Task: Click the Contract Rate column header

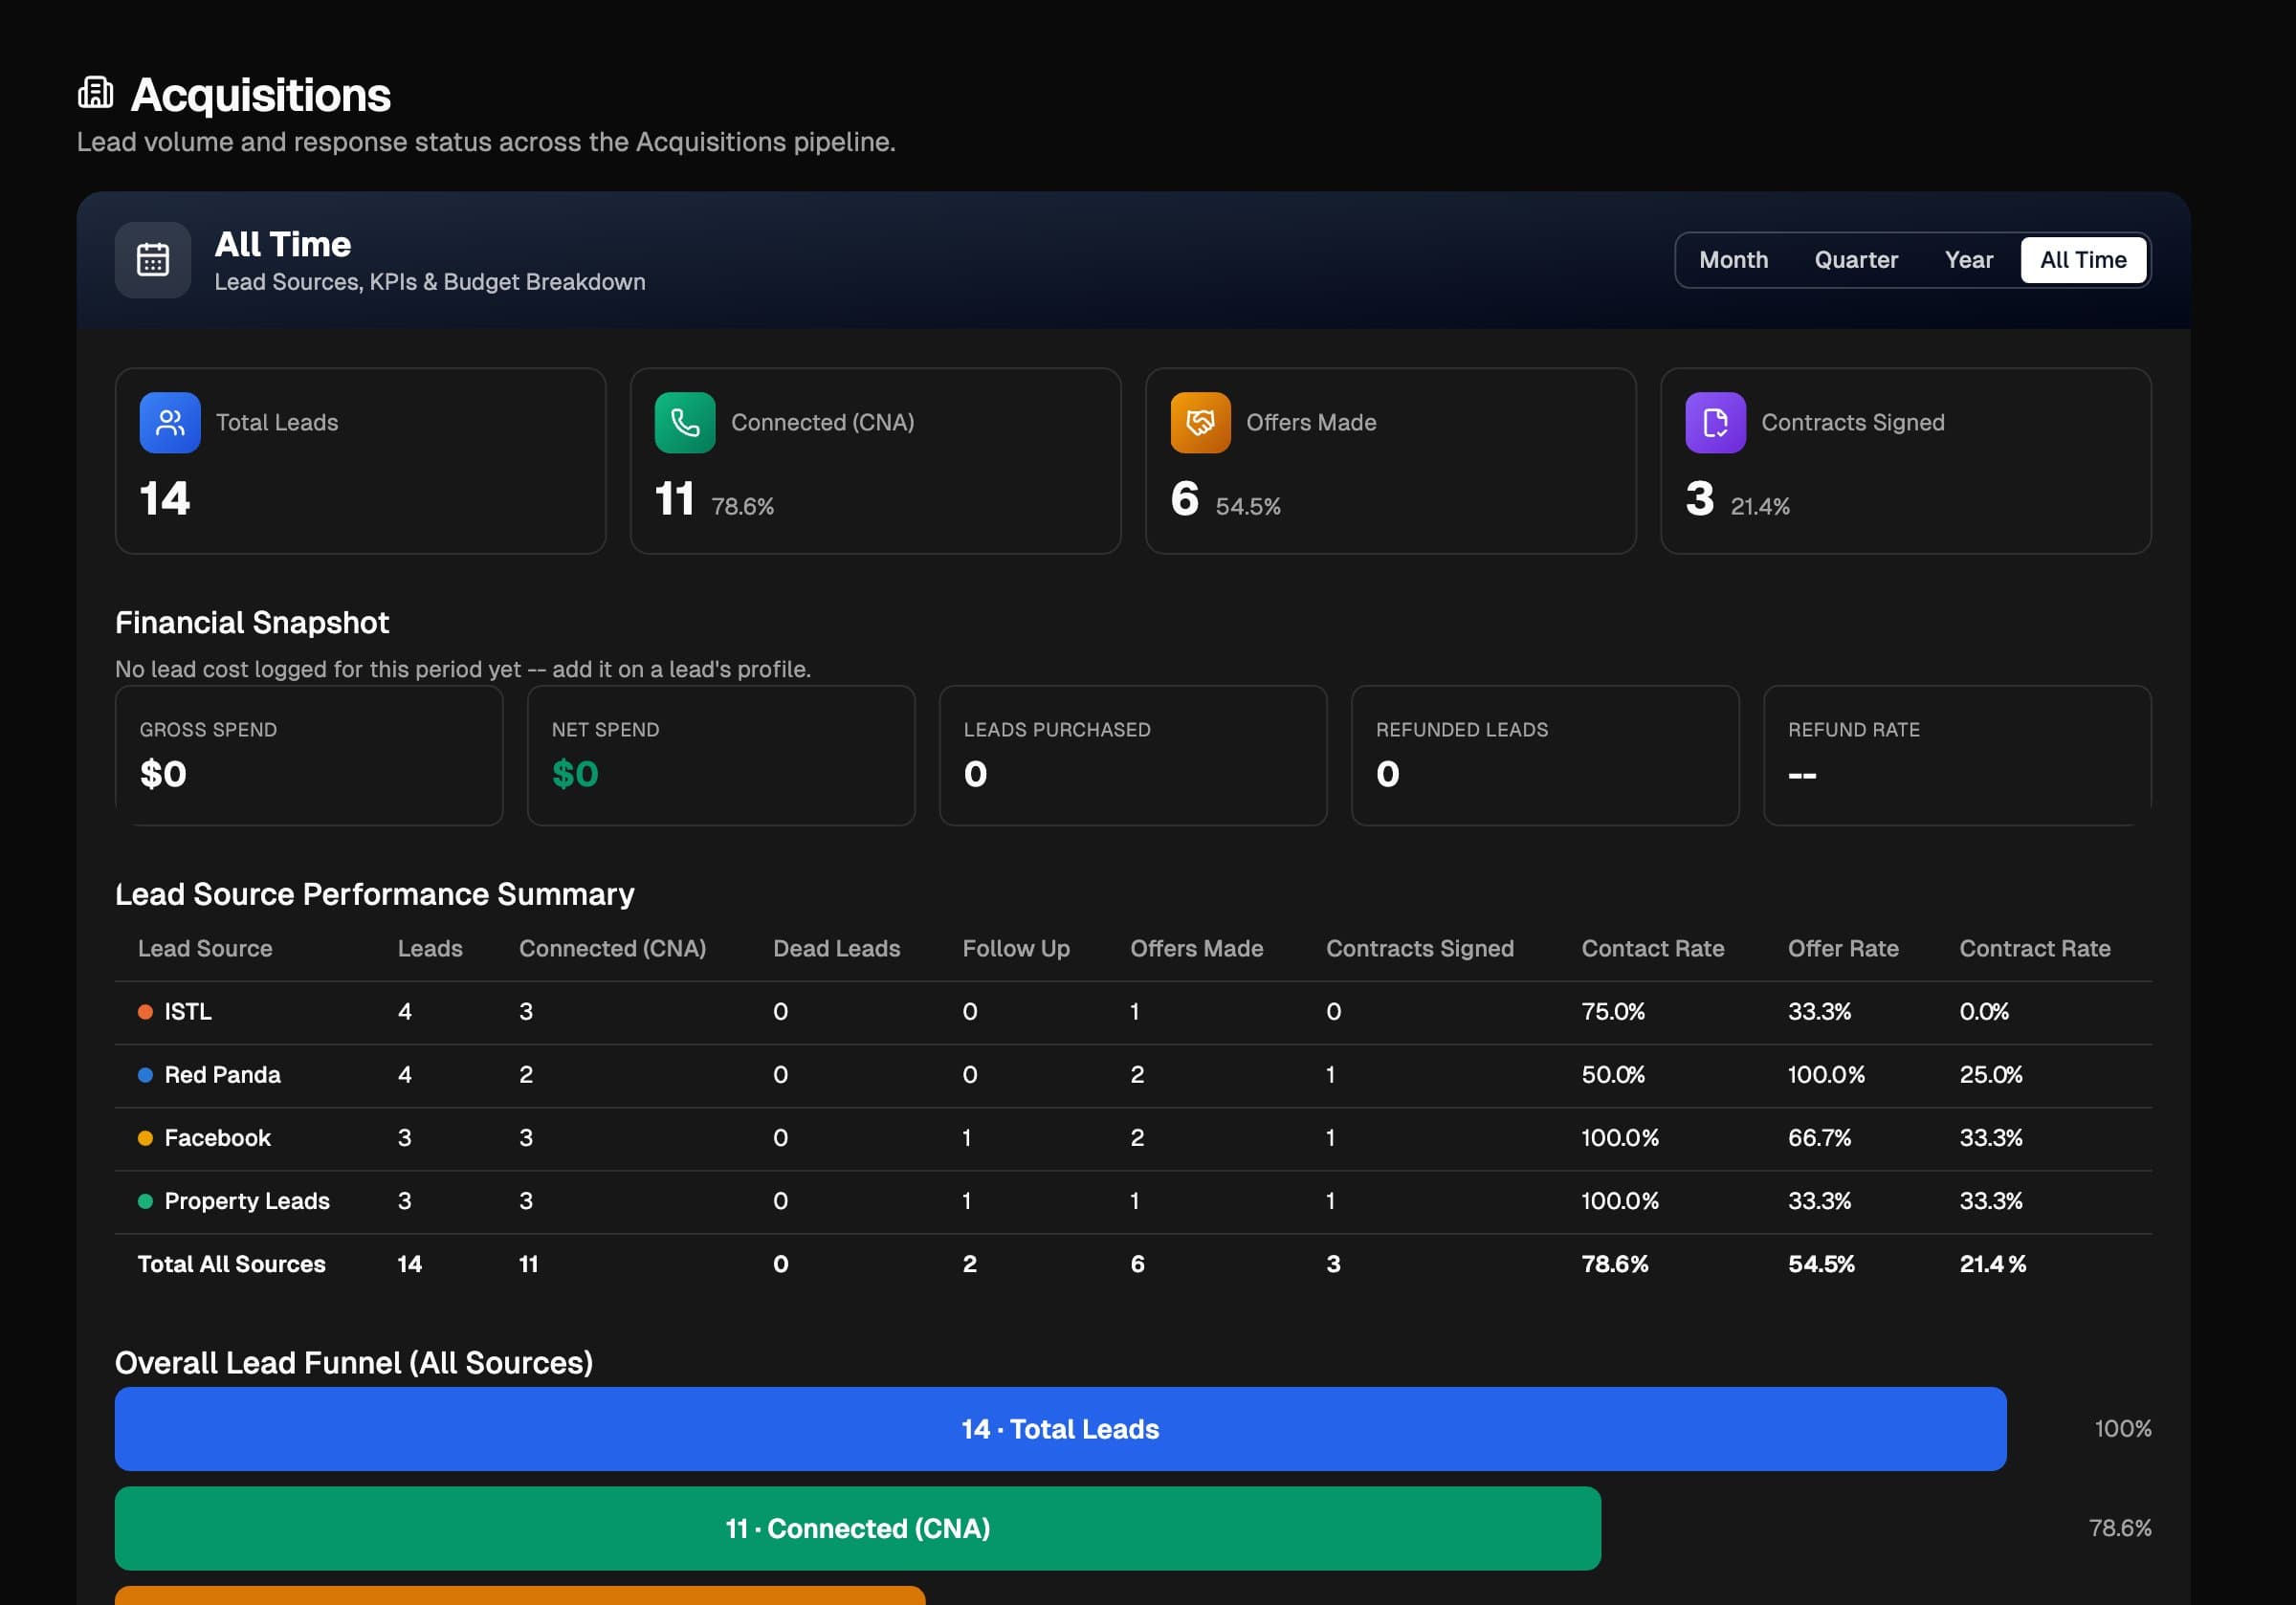Action: click(x=2034, y=949)
